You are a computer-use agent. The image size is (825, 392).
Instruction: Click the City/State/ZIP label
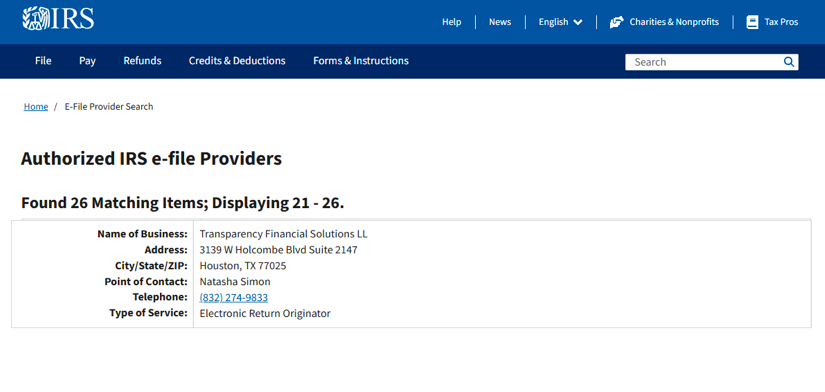point(152,266)
